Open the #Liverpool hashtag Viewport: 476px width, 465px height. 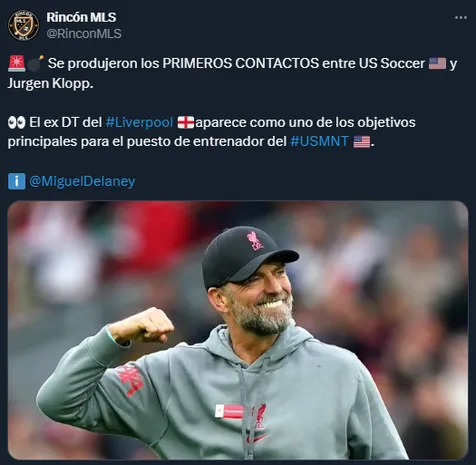(139, 122)
